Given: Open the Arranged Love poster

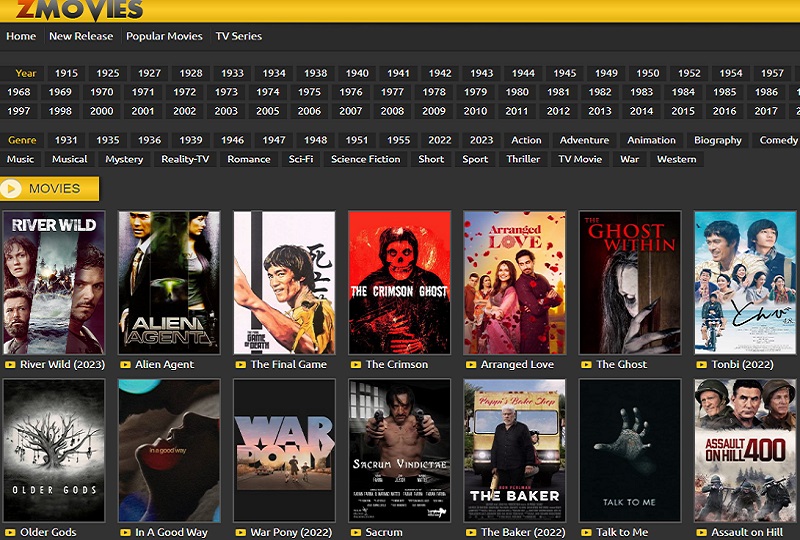Looking at the screenshot, I should click(515, 283).
